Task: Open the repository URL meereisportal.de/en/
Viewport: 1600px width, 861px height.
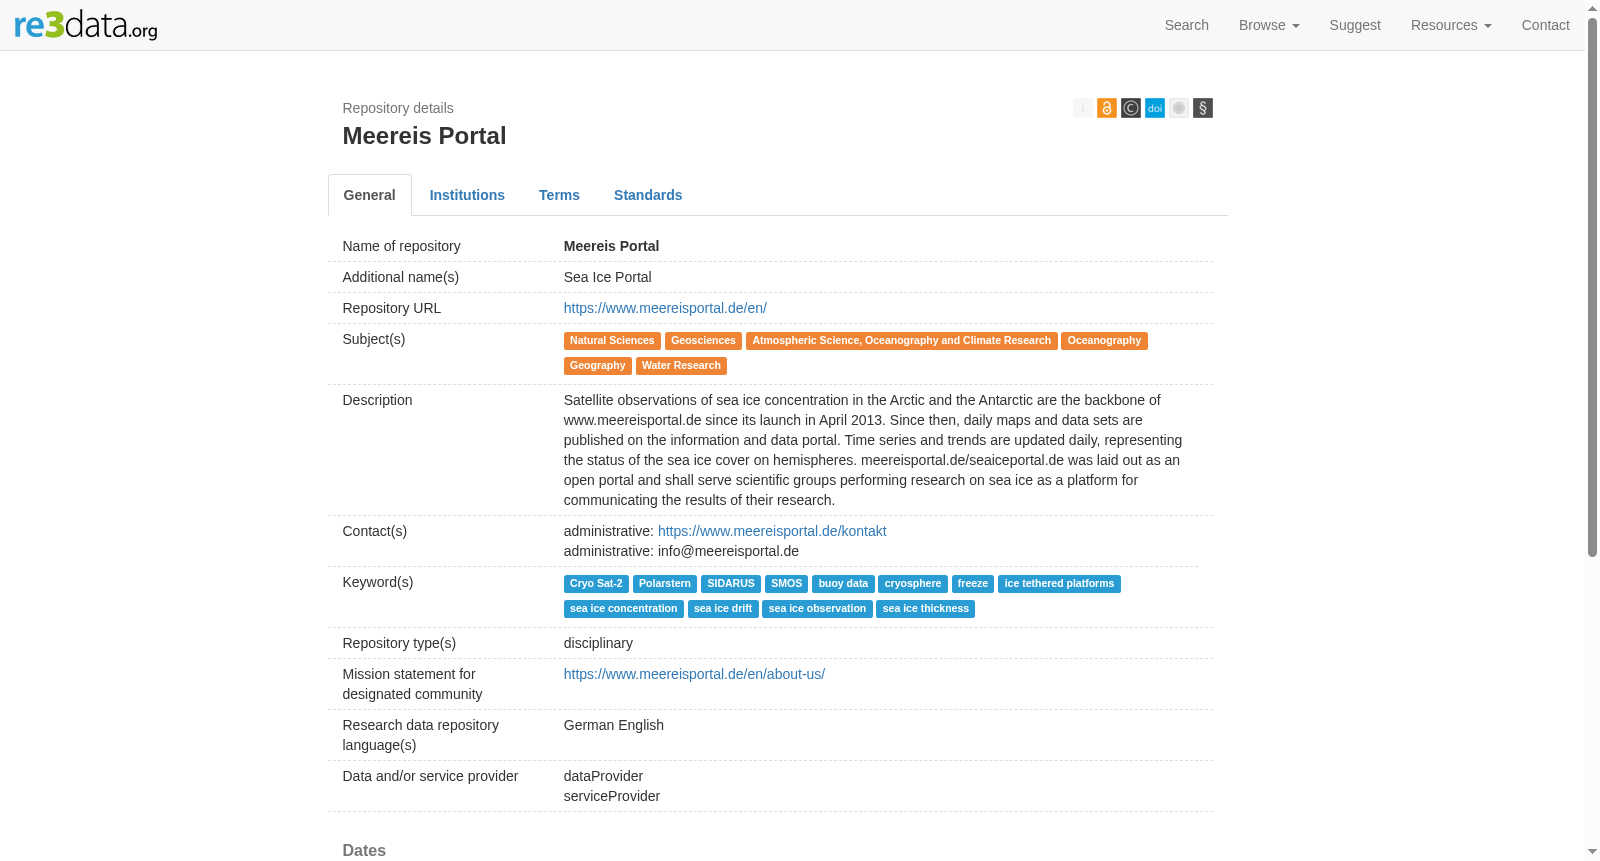Action: click(665, 308)
